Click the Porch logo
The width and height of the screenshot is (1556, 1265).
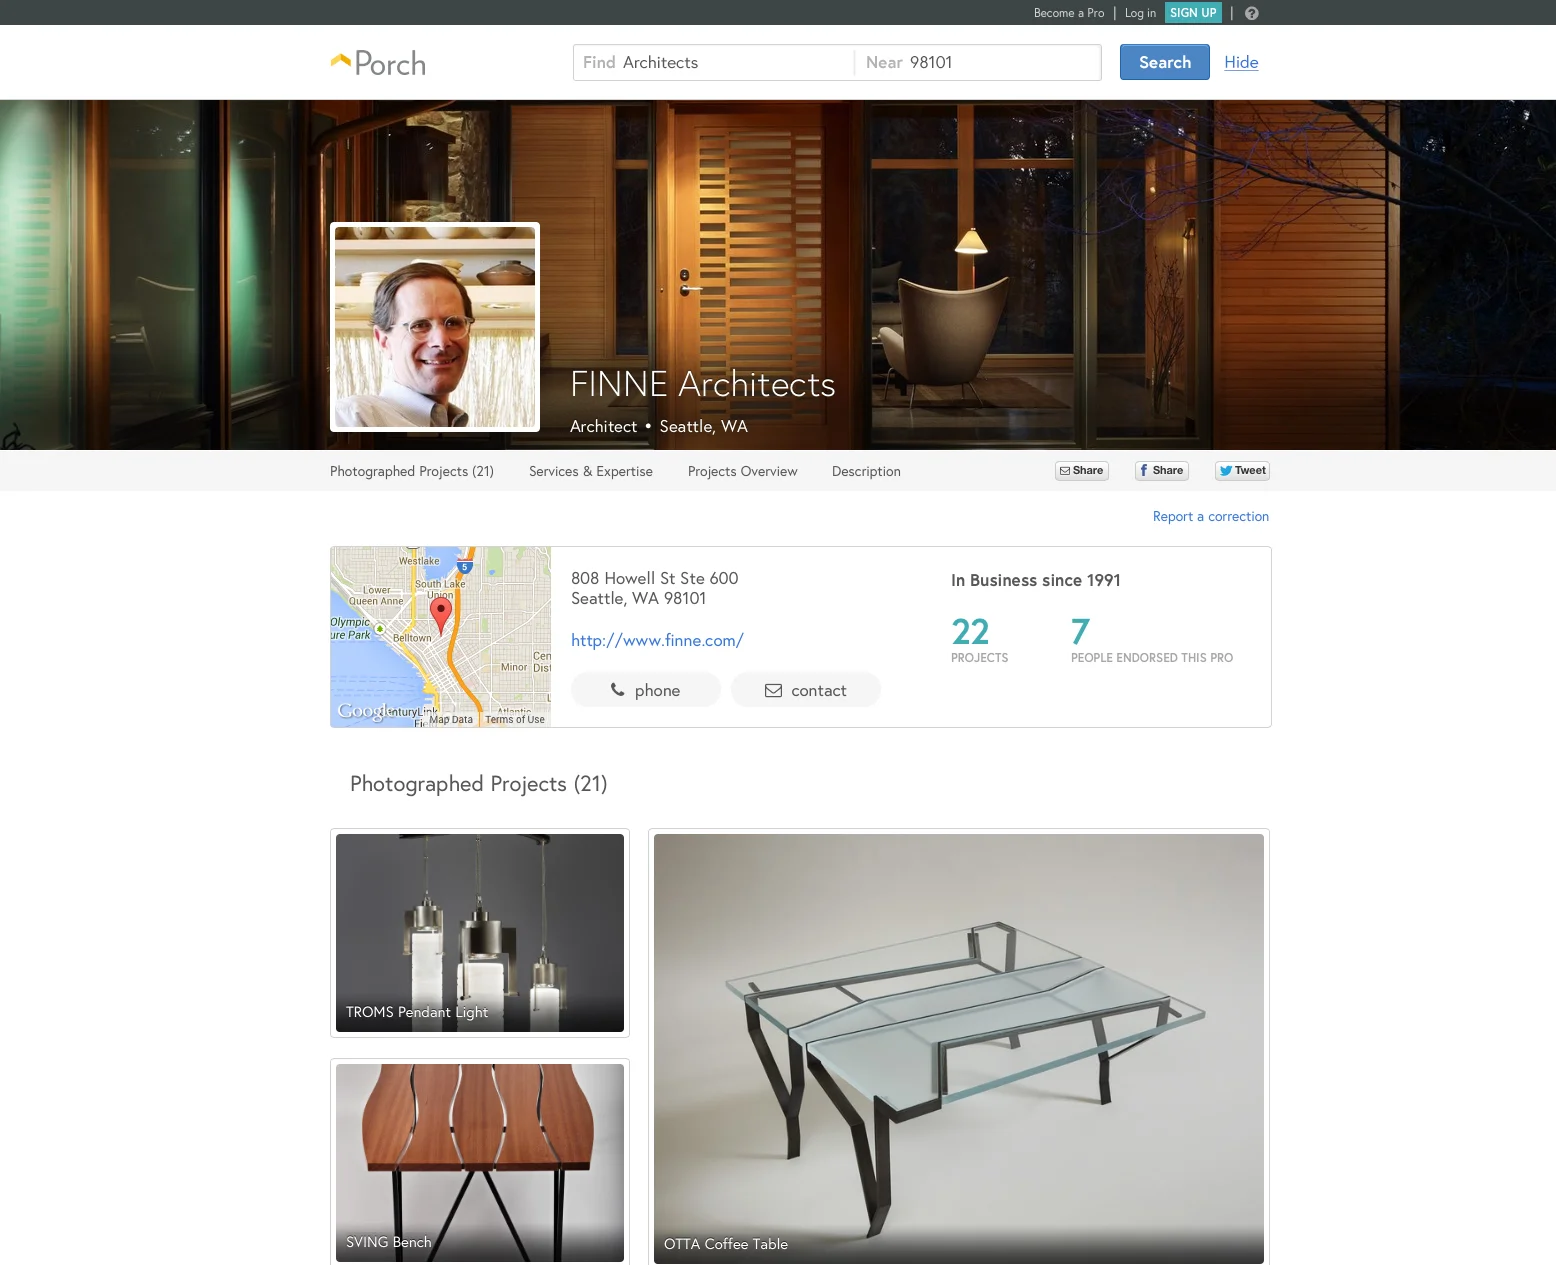pyautogui.click(x=378, y=63)
